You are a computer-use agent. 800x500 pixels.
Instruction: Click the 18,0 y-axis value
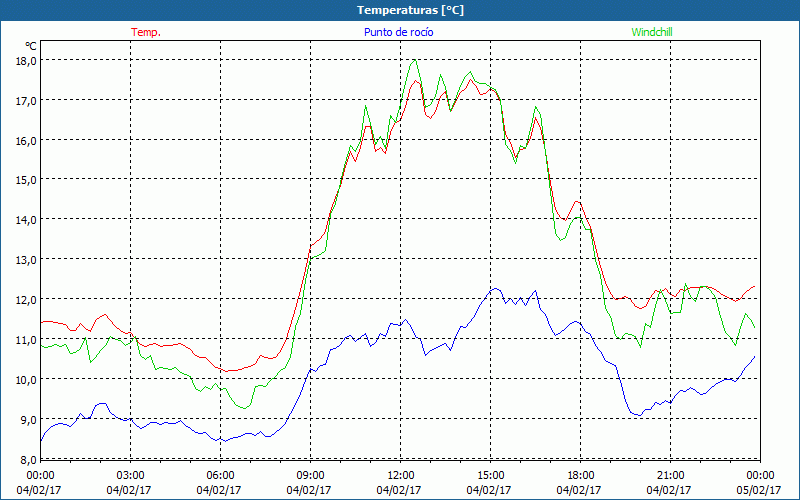[27, 61]
